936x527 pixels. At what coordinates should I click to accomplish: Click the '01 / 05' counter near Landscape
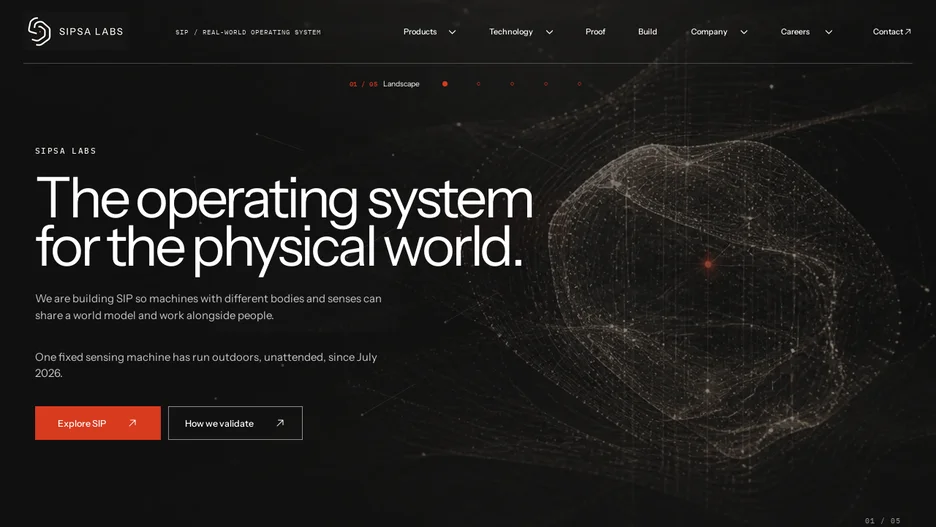click(x=364, y=84)
